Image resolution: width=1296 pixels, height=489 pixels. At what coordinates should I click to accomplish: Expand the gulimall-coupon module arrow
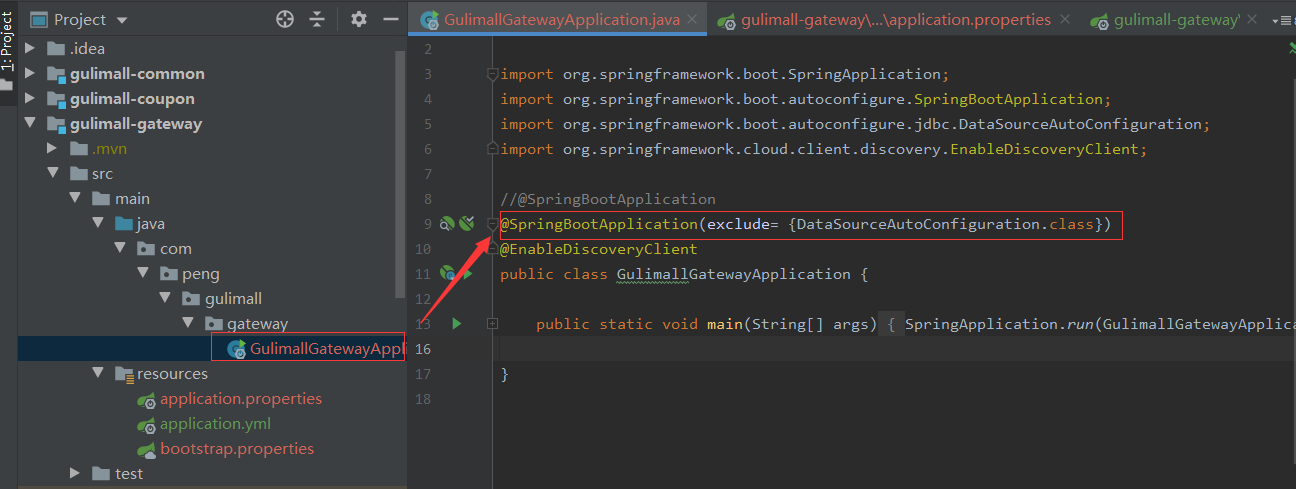coord(30,98)
